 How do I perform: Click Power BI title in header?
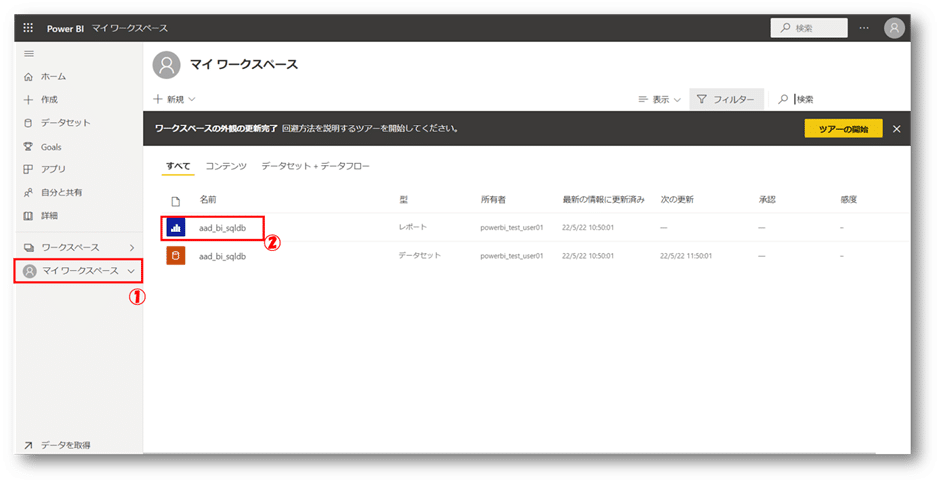pos(65,28)
